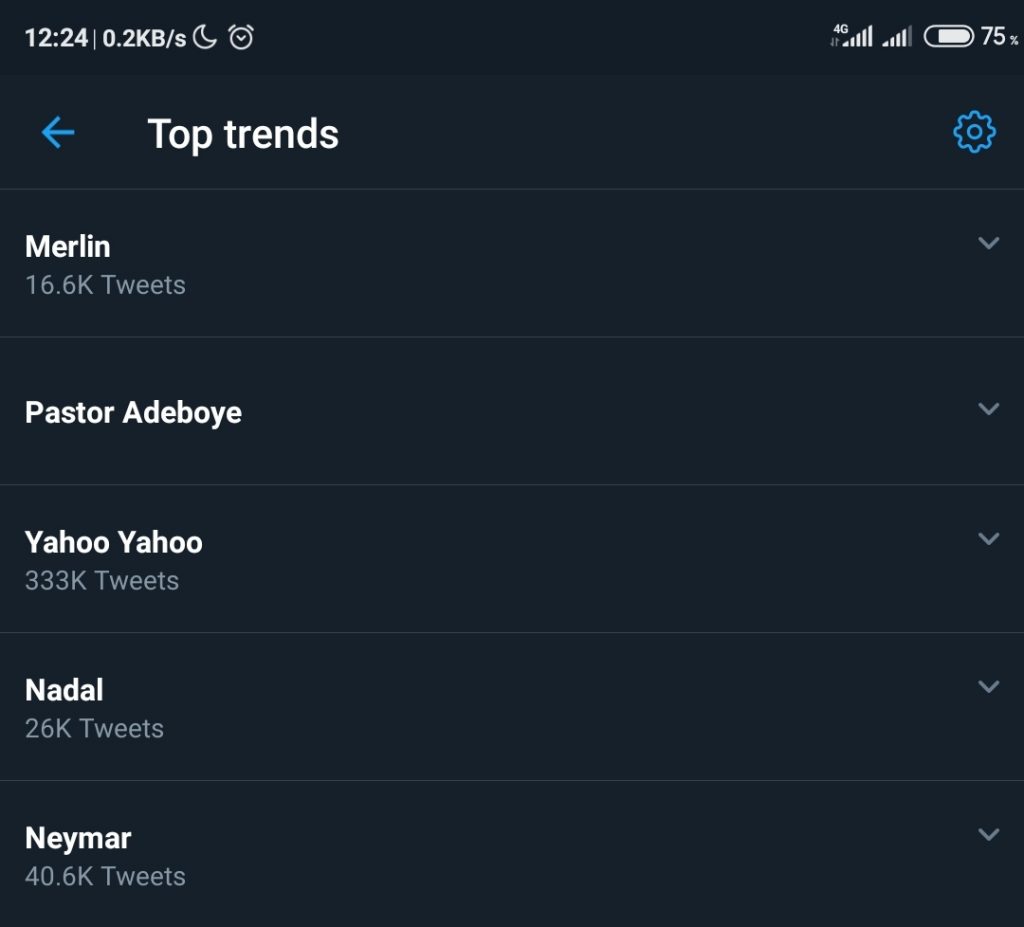Open the Merlin trending topic
1024x927 pixels.
coord(68,246)
